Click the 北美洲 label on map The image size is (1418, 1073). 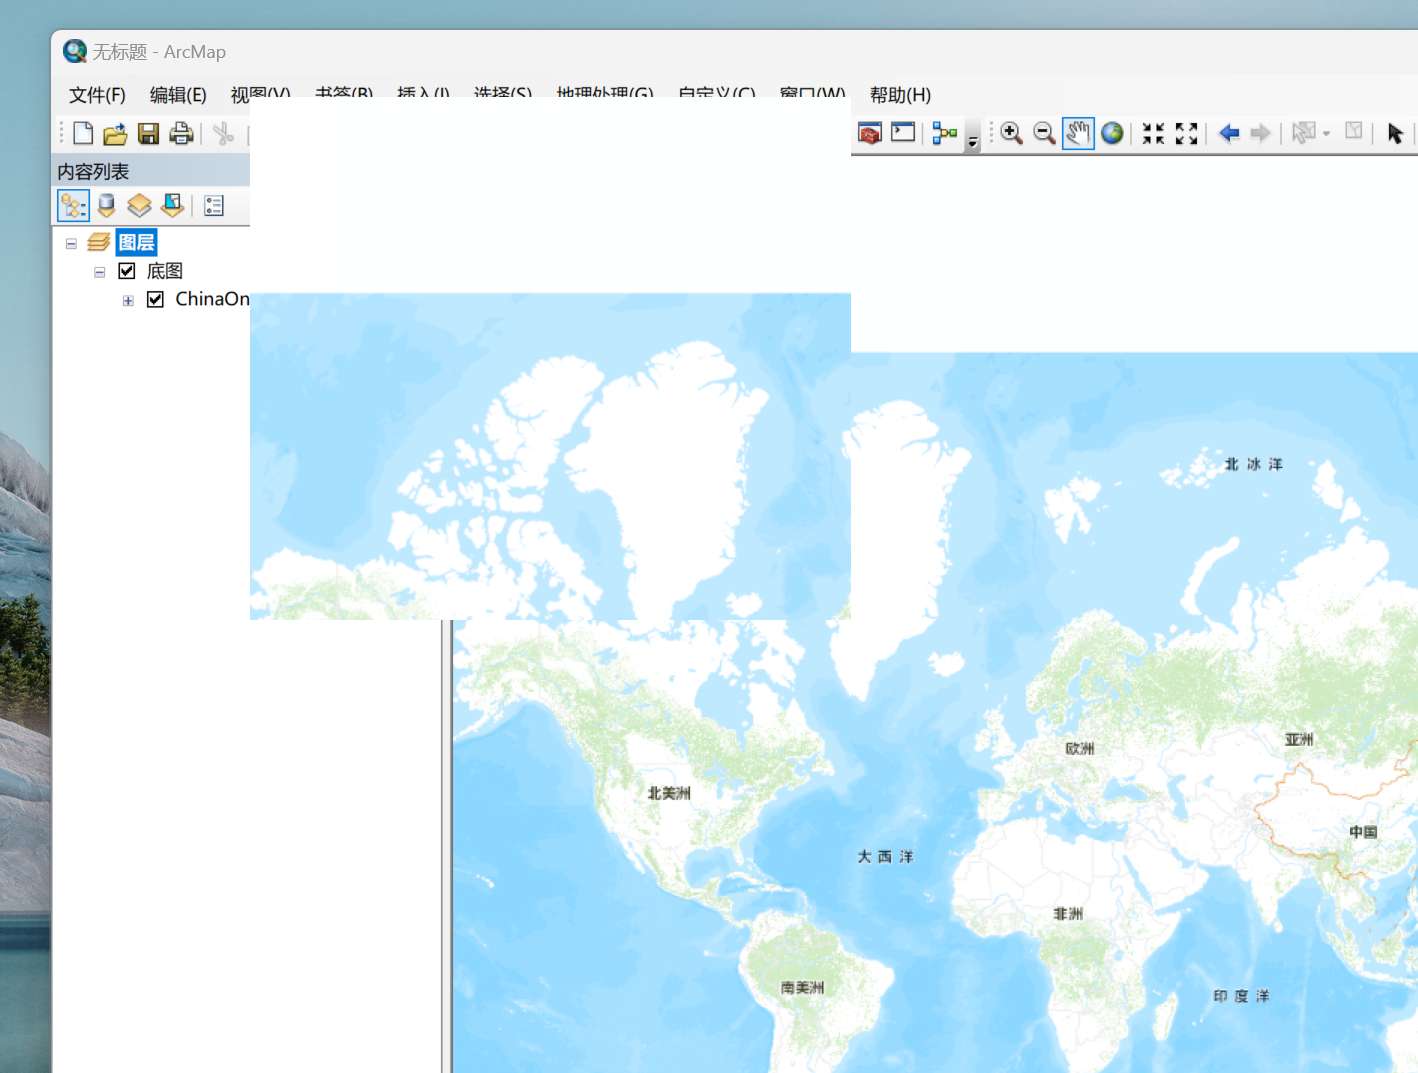[x=669, y=793]
